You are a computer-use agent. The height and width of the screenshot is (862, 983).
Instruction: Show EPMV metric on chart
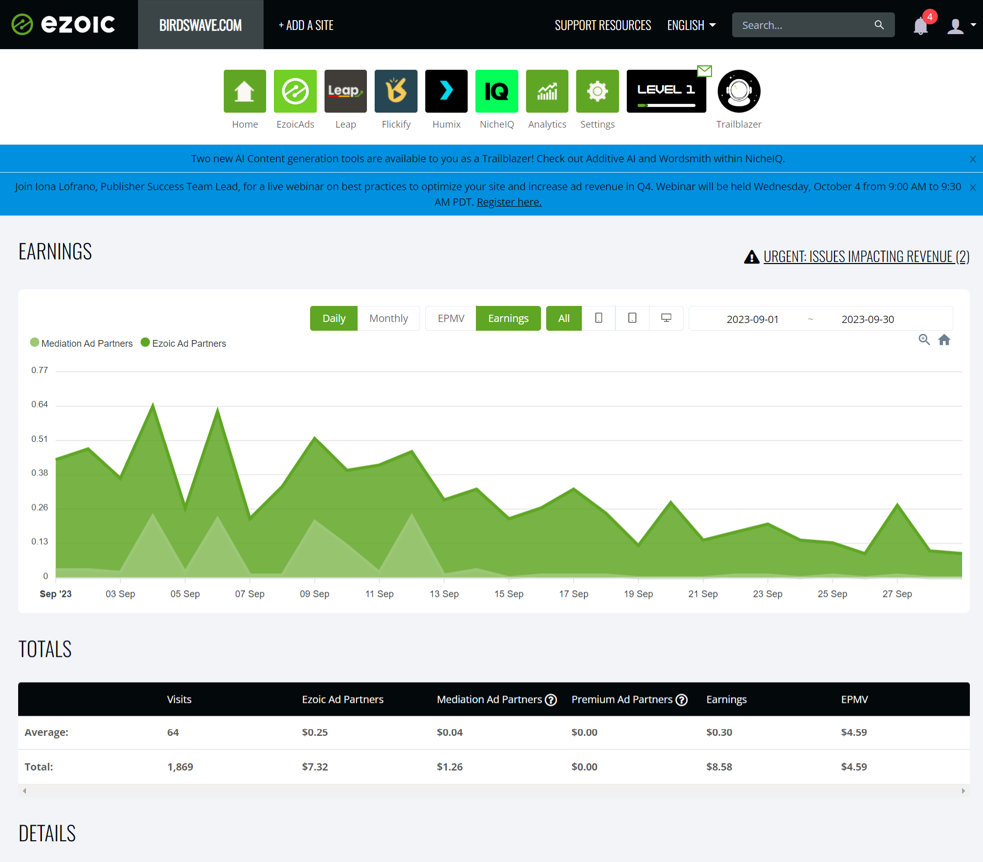451,318
